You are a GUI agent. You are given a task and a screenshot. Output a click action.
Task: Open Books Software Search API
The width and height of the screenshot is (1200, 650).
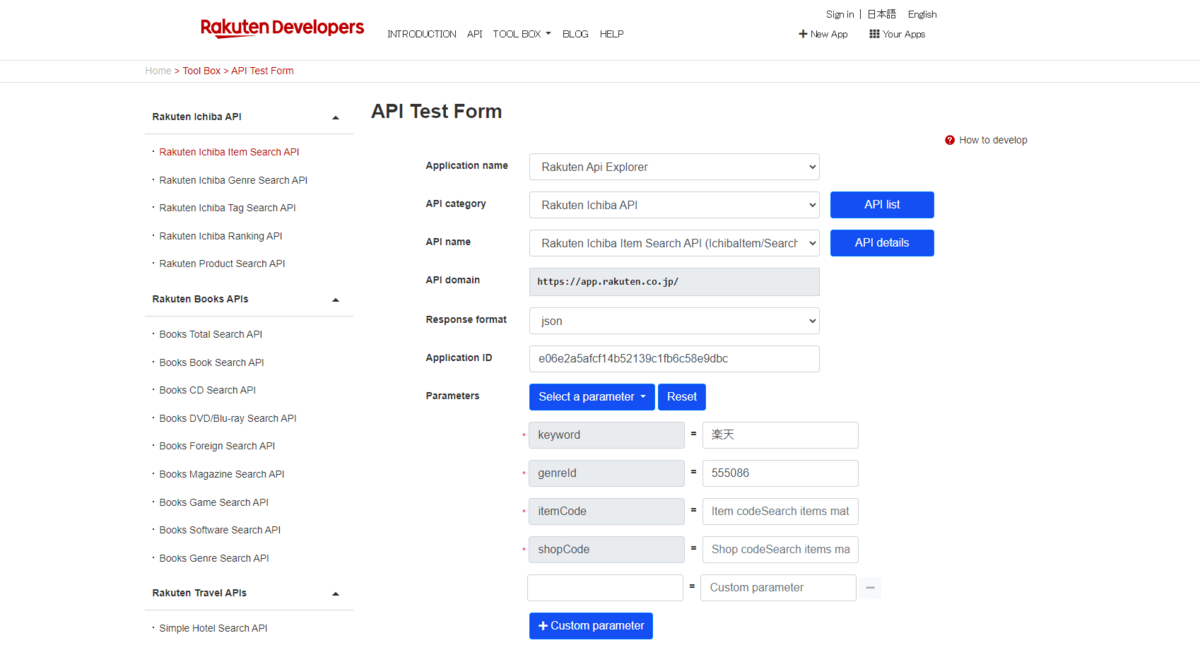(x=220, y=530)
